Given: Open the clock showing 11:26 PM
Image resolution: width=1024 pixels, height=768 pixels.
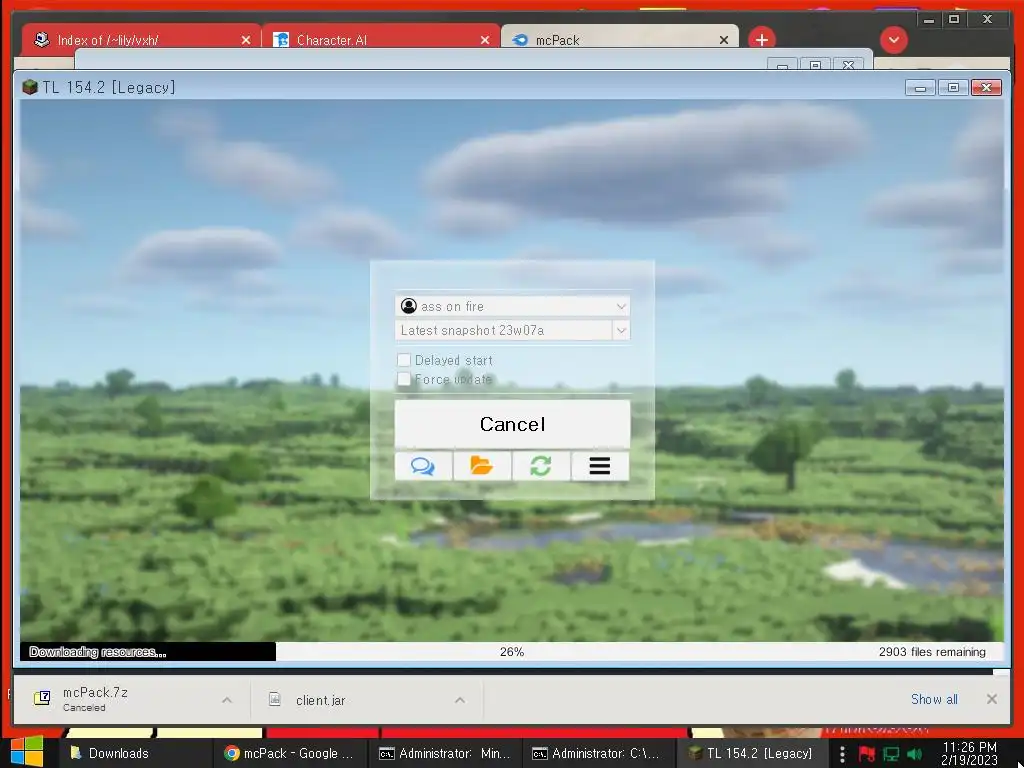Looking at the screenshot, I should point(969,753).
